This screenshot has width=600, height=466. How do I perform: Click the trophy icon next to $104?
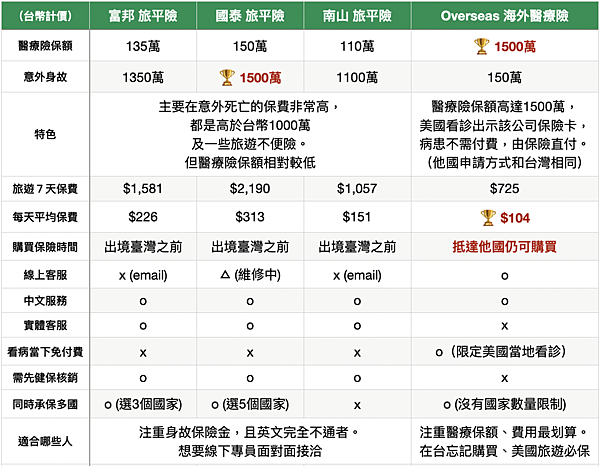click(x=488, y=218)
